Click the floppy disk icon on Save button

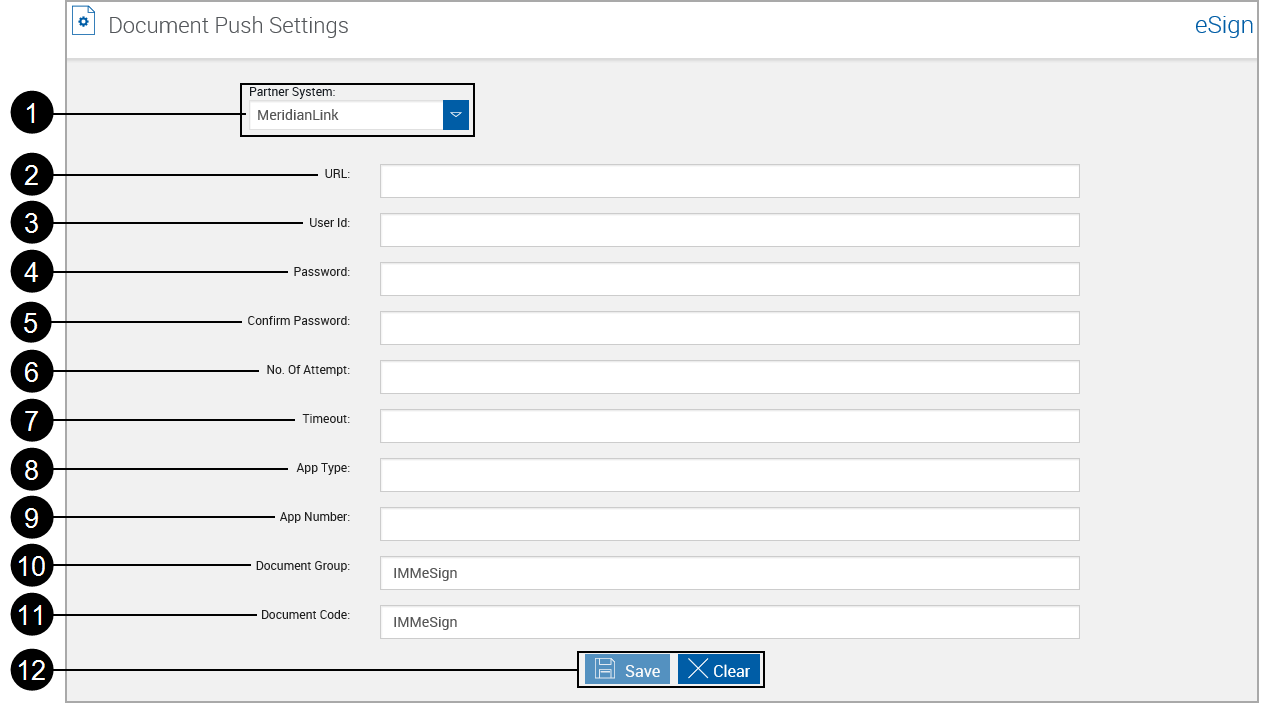click(607, 669)
